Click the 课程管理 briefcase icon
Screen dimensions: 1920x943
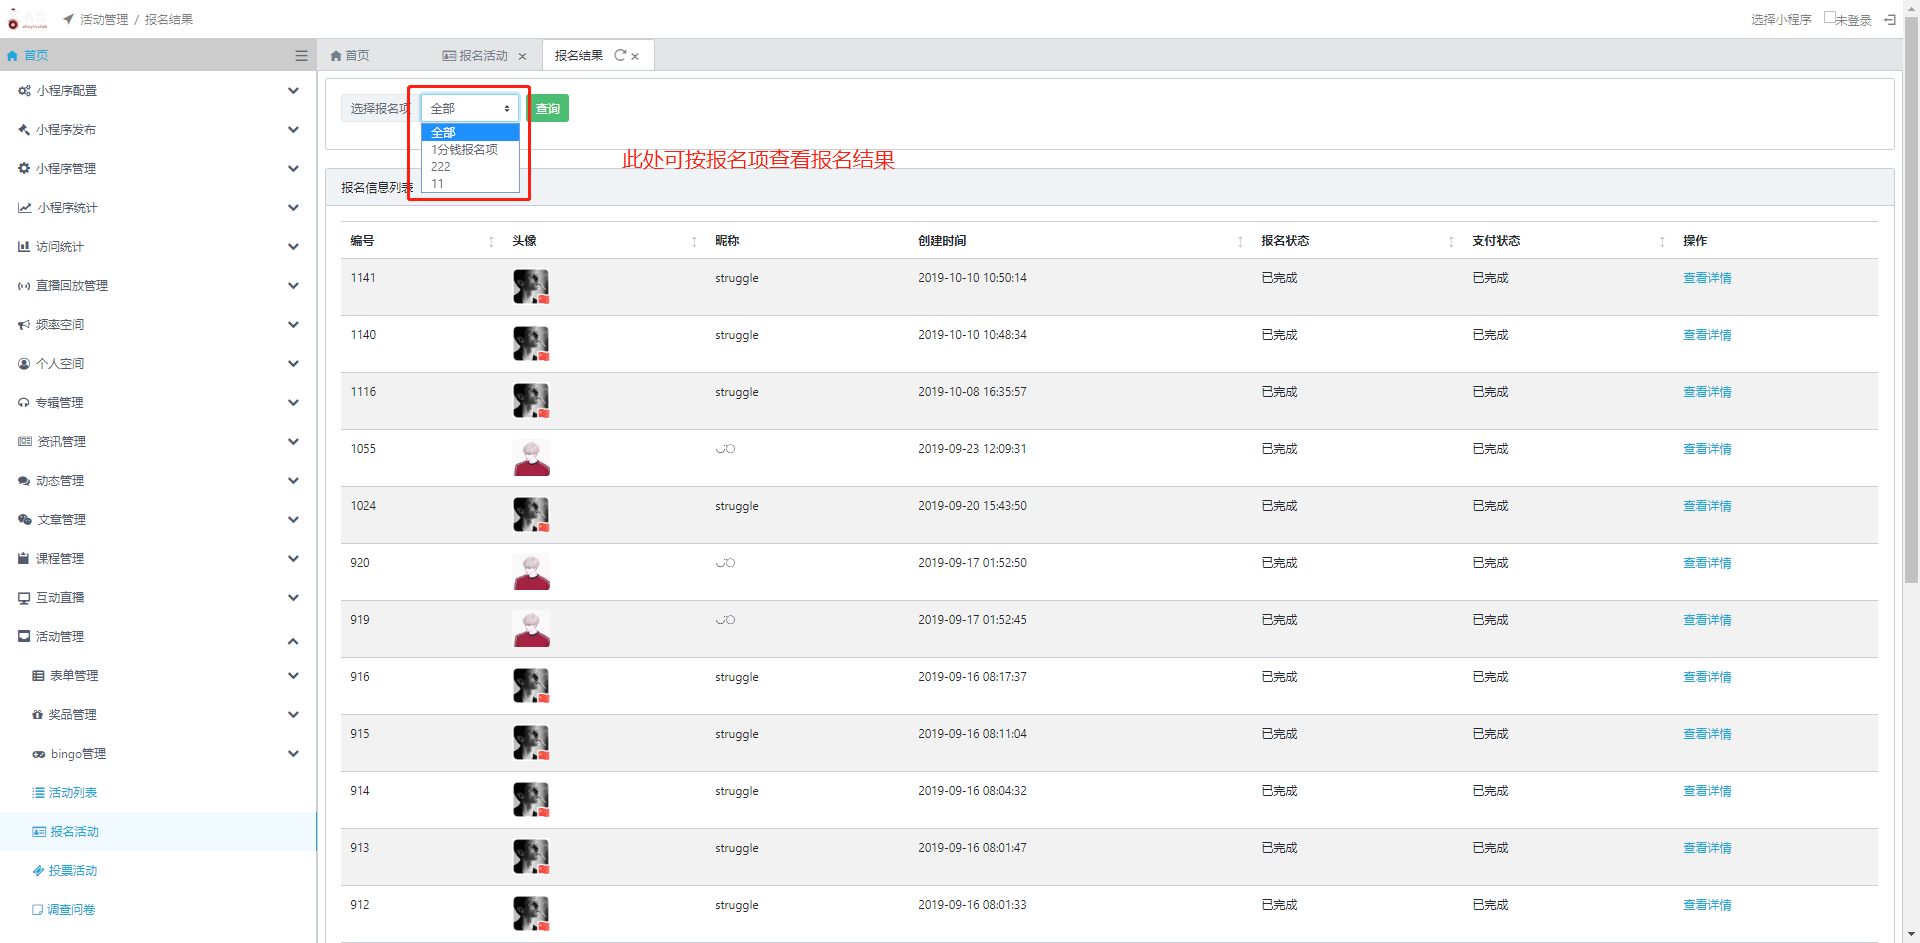click(24, 559)
